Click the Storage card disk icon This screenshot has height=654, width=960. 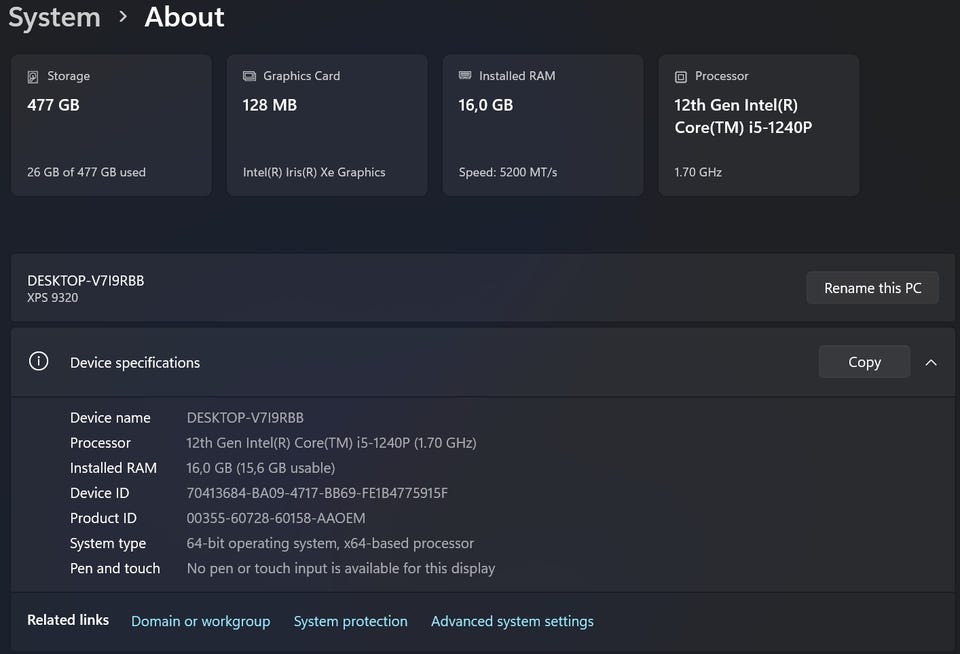tap(33, 77)
